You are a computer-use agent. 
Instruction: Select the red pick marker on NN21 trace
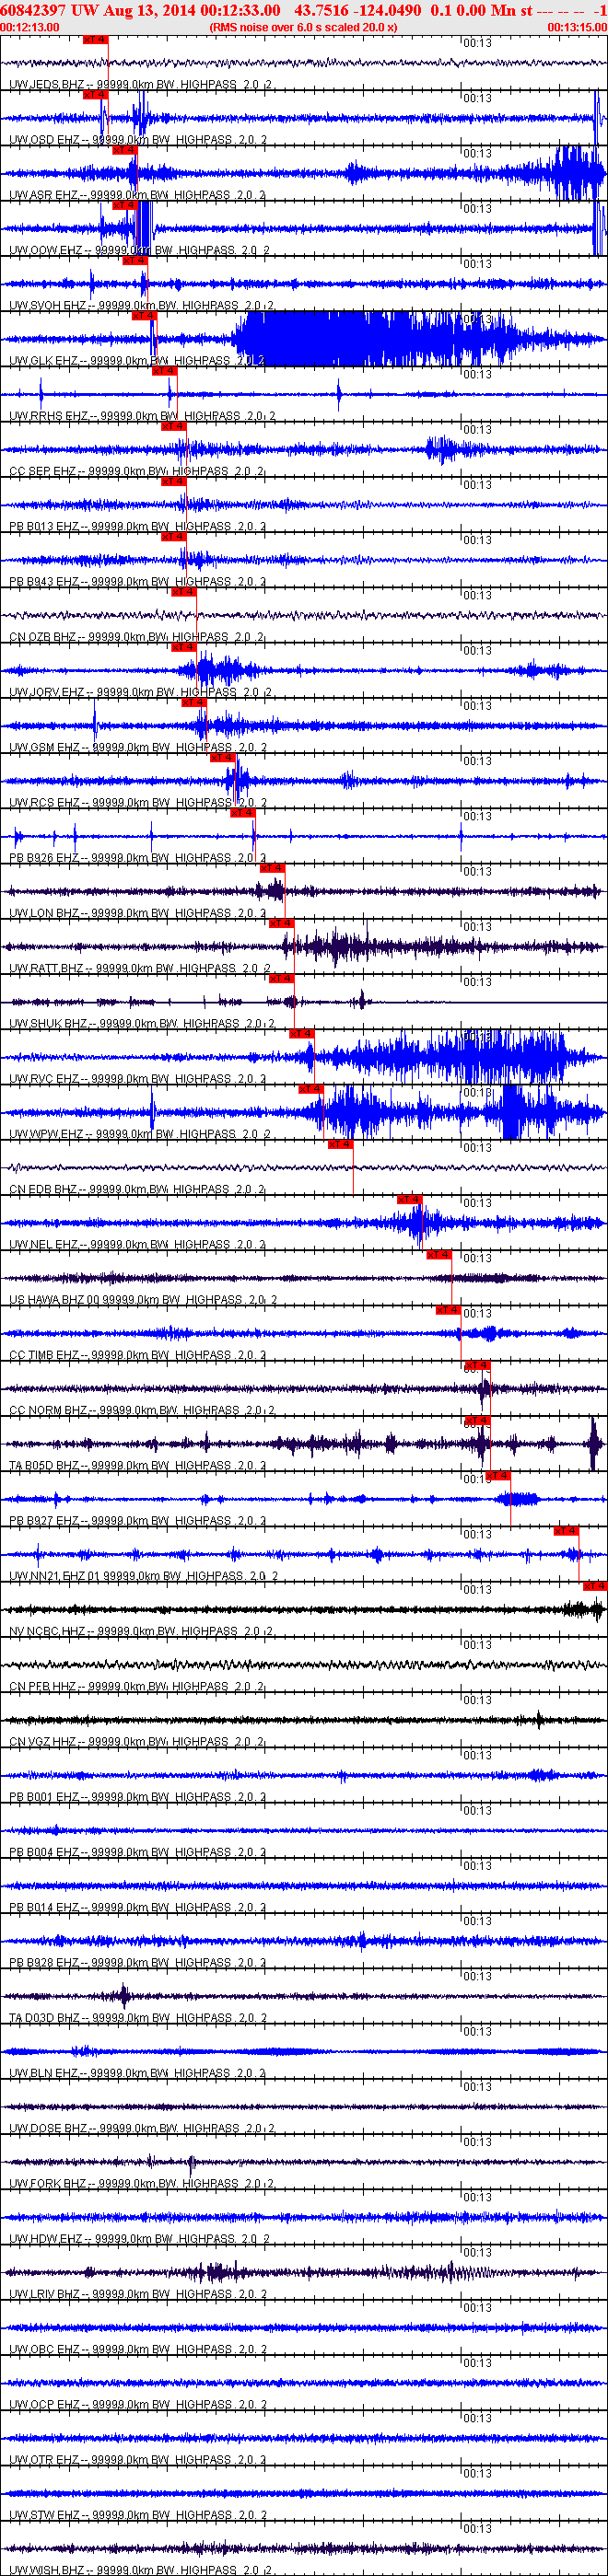coord(567,1530)
